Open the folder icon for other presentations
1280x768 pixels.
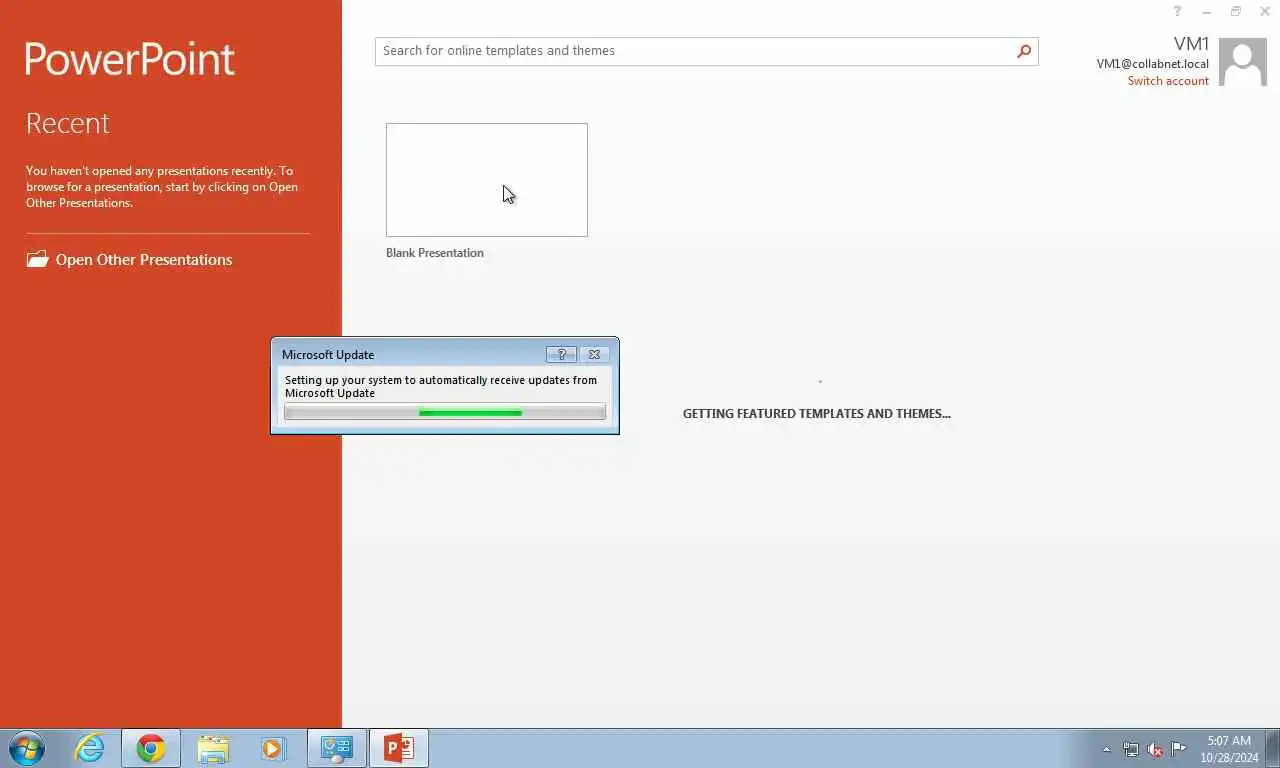coord(37,259)
